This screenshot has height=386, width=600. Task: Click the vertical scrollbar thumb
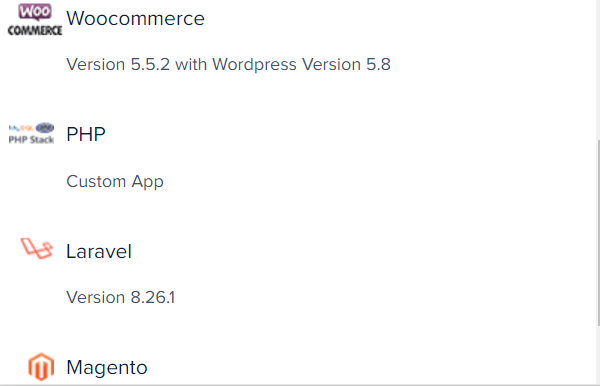coord(598,233)
